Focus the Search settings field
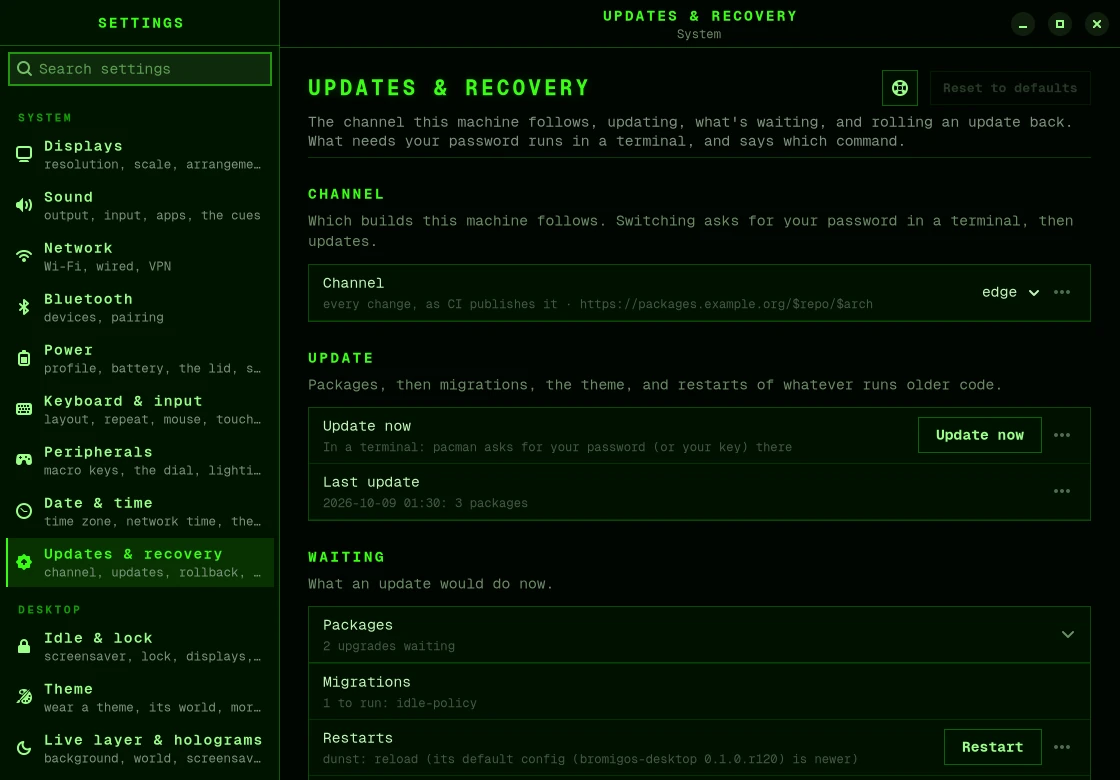 pyautogui.click(x=140, y=69)
